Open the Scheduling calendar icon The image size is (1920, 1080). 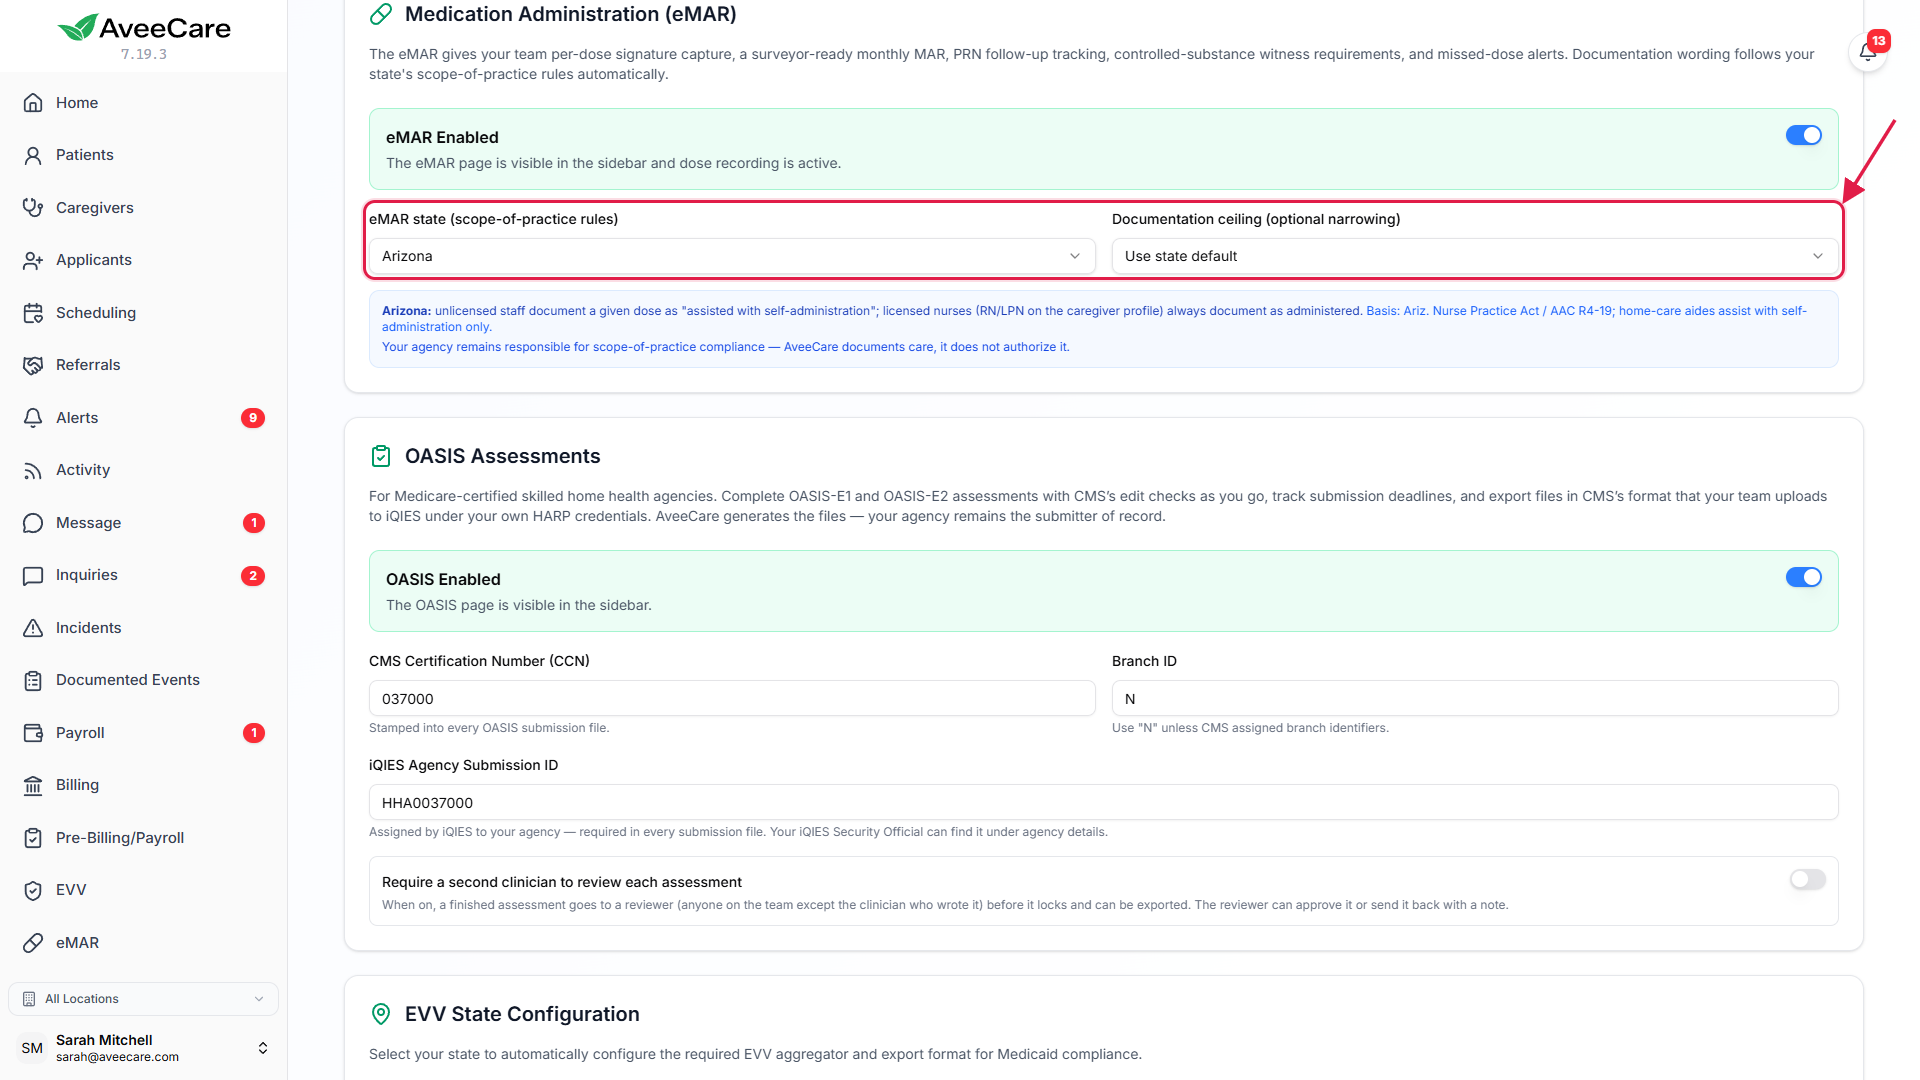click(33, 313)
